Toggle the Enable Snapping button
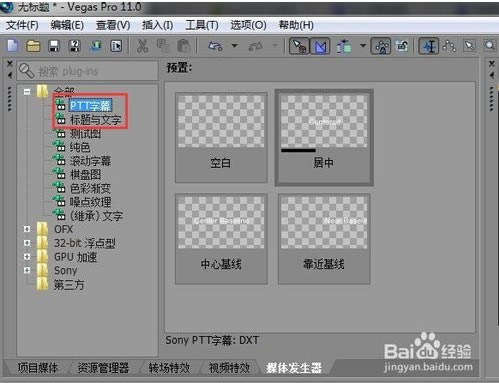Viewport: 499px width, 383px height. pyautogui.click(x=299, y=46)
